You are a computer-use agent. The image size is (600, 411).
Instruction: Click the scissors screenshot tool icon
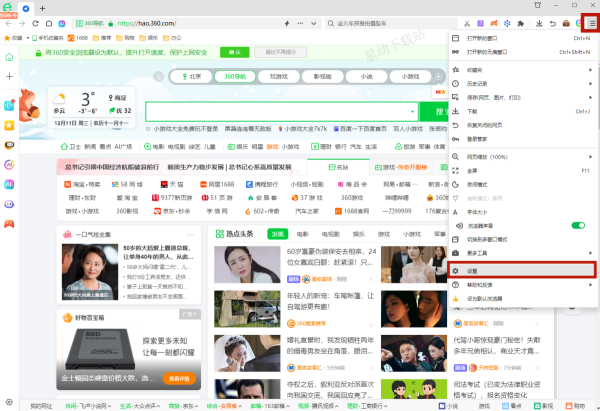(x=467, y=23)
